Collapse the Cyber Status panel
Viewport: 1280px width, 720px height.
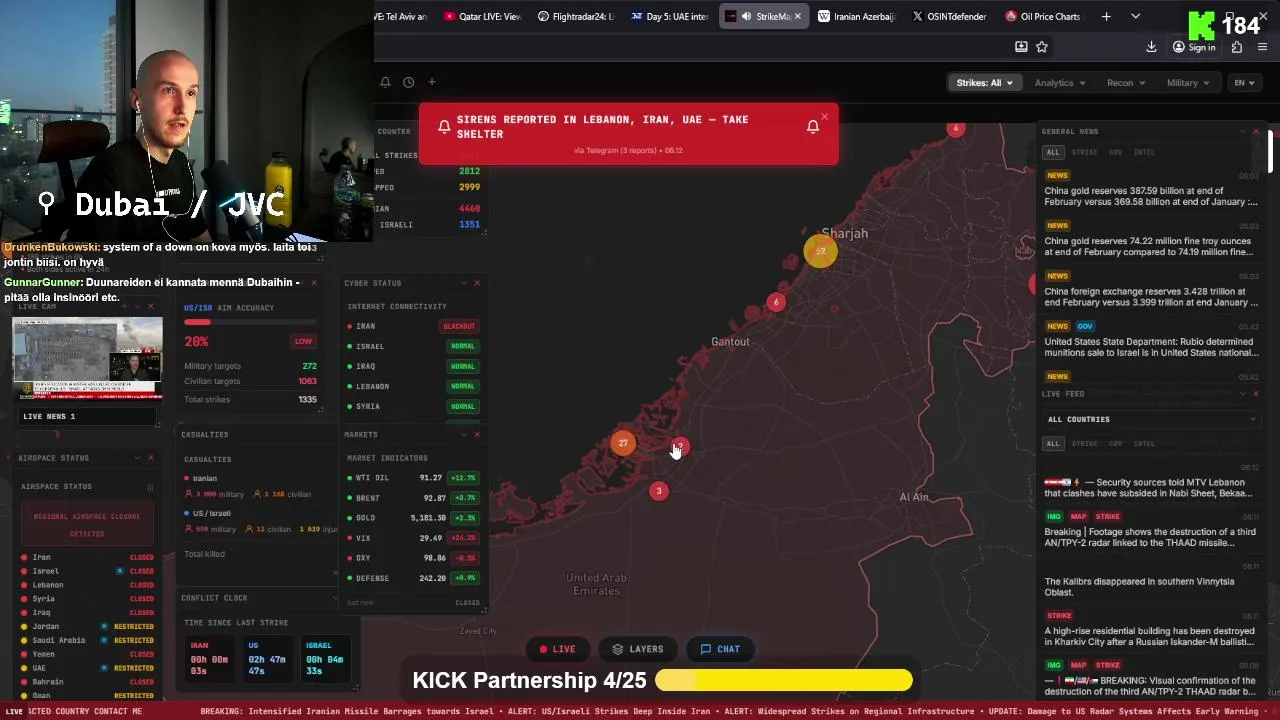tap(463, 283)
